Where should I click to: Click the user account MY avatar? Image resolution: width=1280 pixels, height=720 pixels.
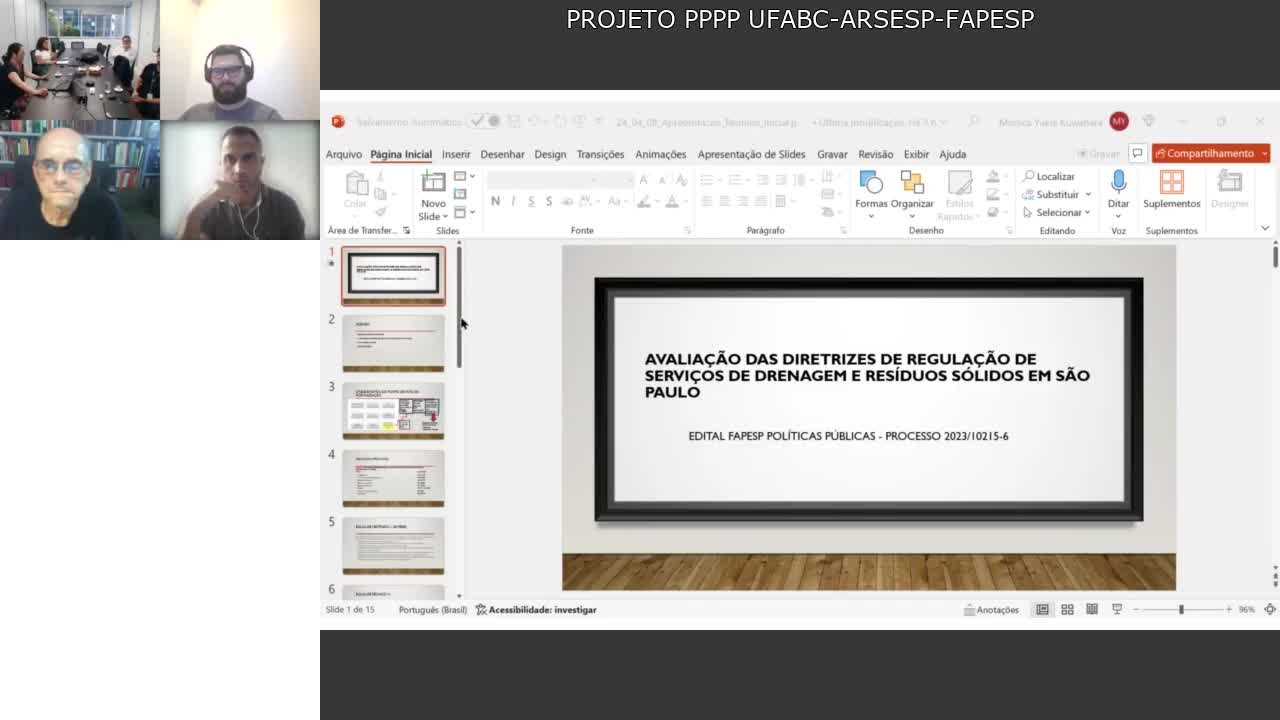[1118, 122]
